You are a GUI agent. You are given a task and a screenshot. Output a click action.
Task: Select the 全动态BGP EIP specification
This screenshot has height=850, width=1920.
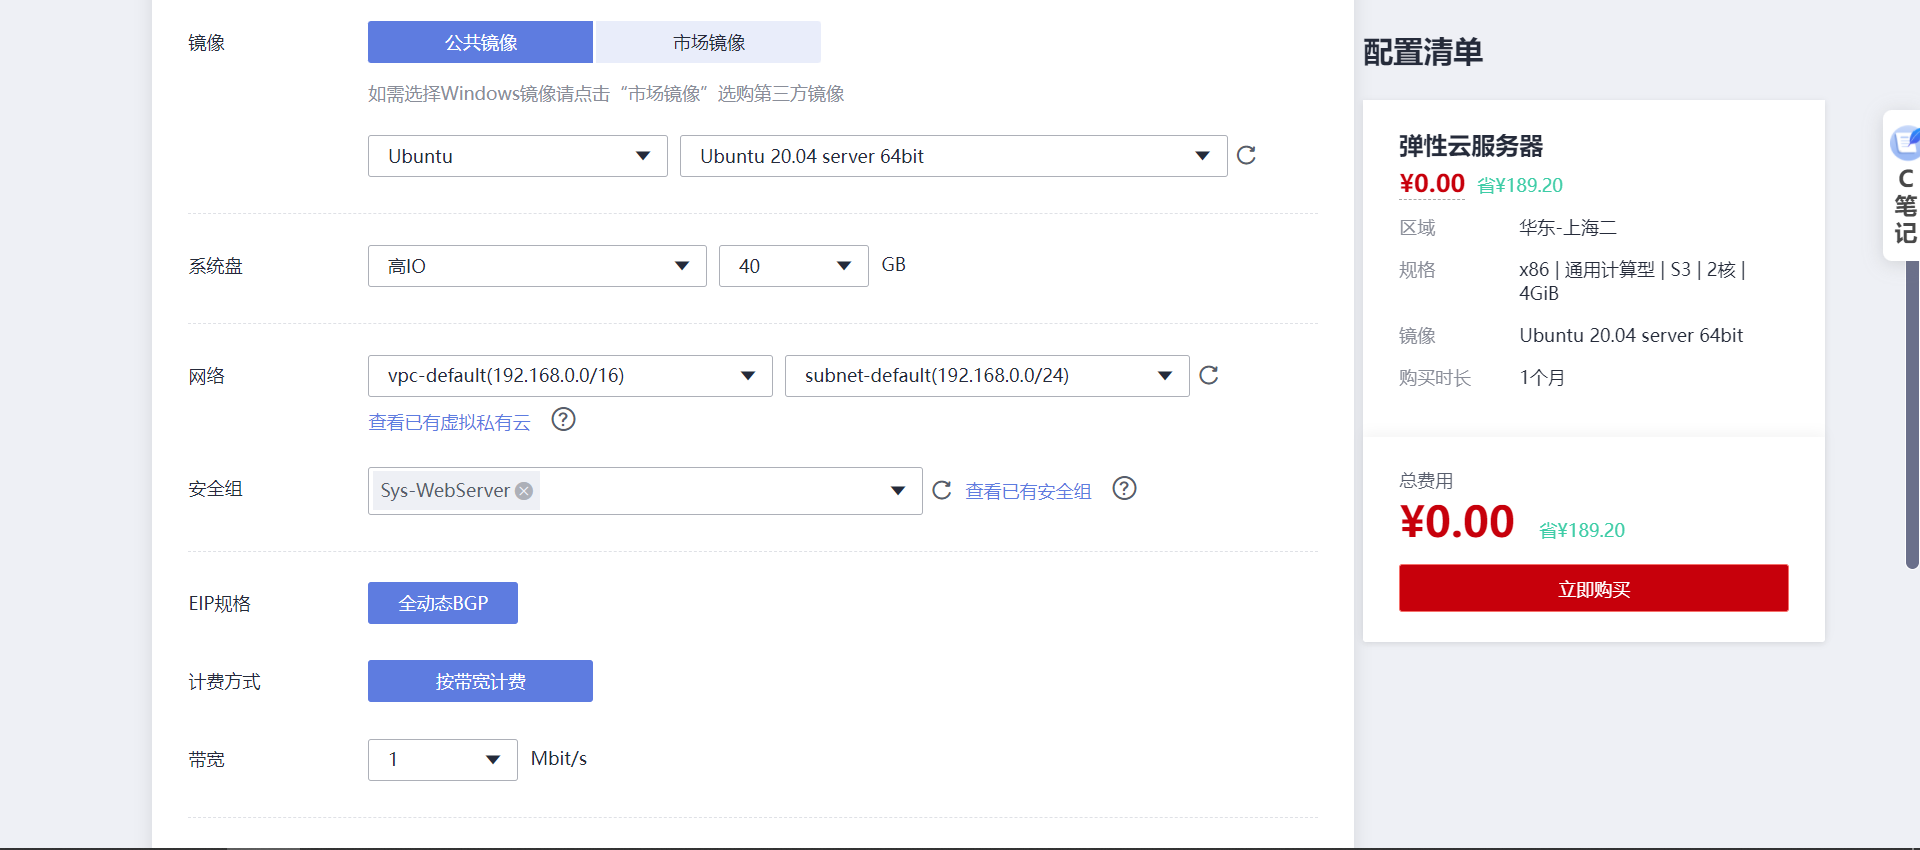442,603
